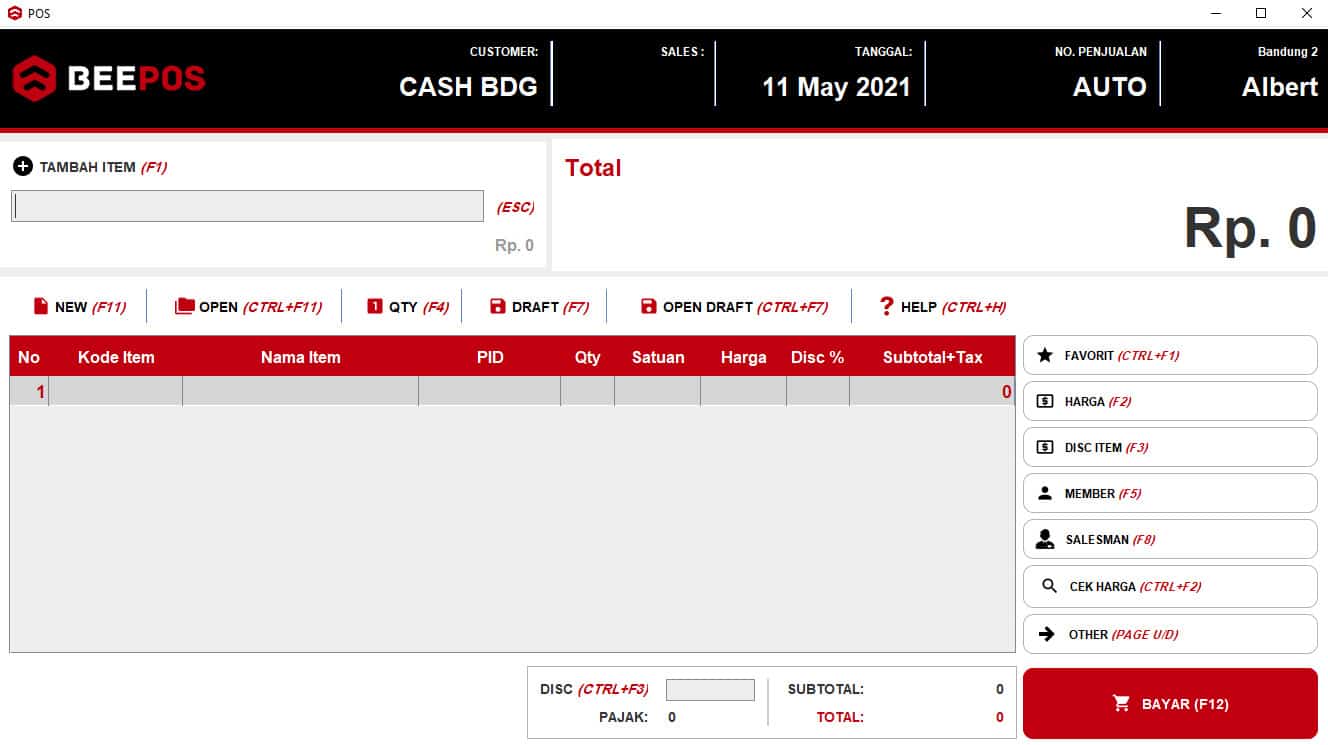Image resolution: width=1328 pixels, height=745 pixels.
Task: Click the NEW file icon
Action: pyautogui.click(x=40, y=306)
